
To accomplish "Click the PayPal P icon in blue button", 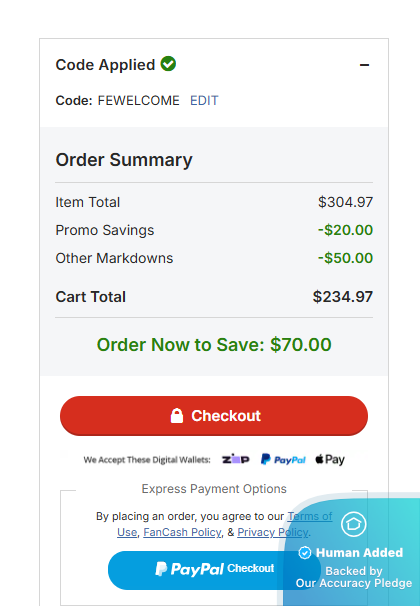I will [x=161, y=569].
